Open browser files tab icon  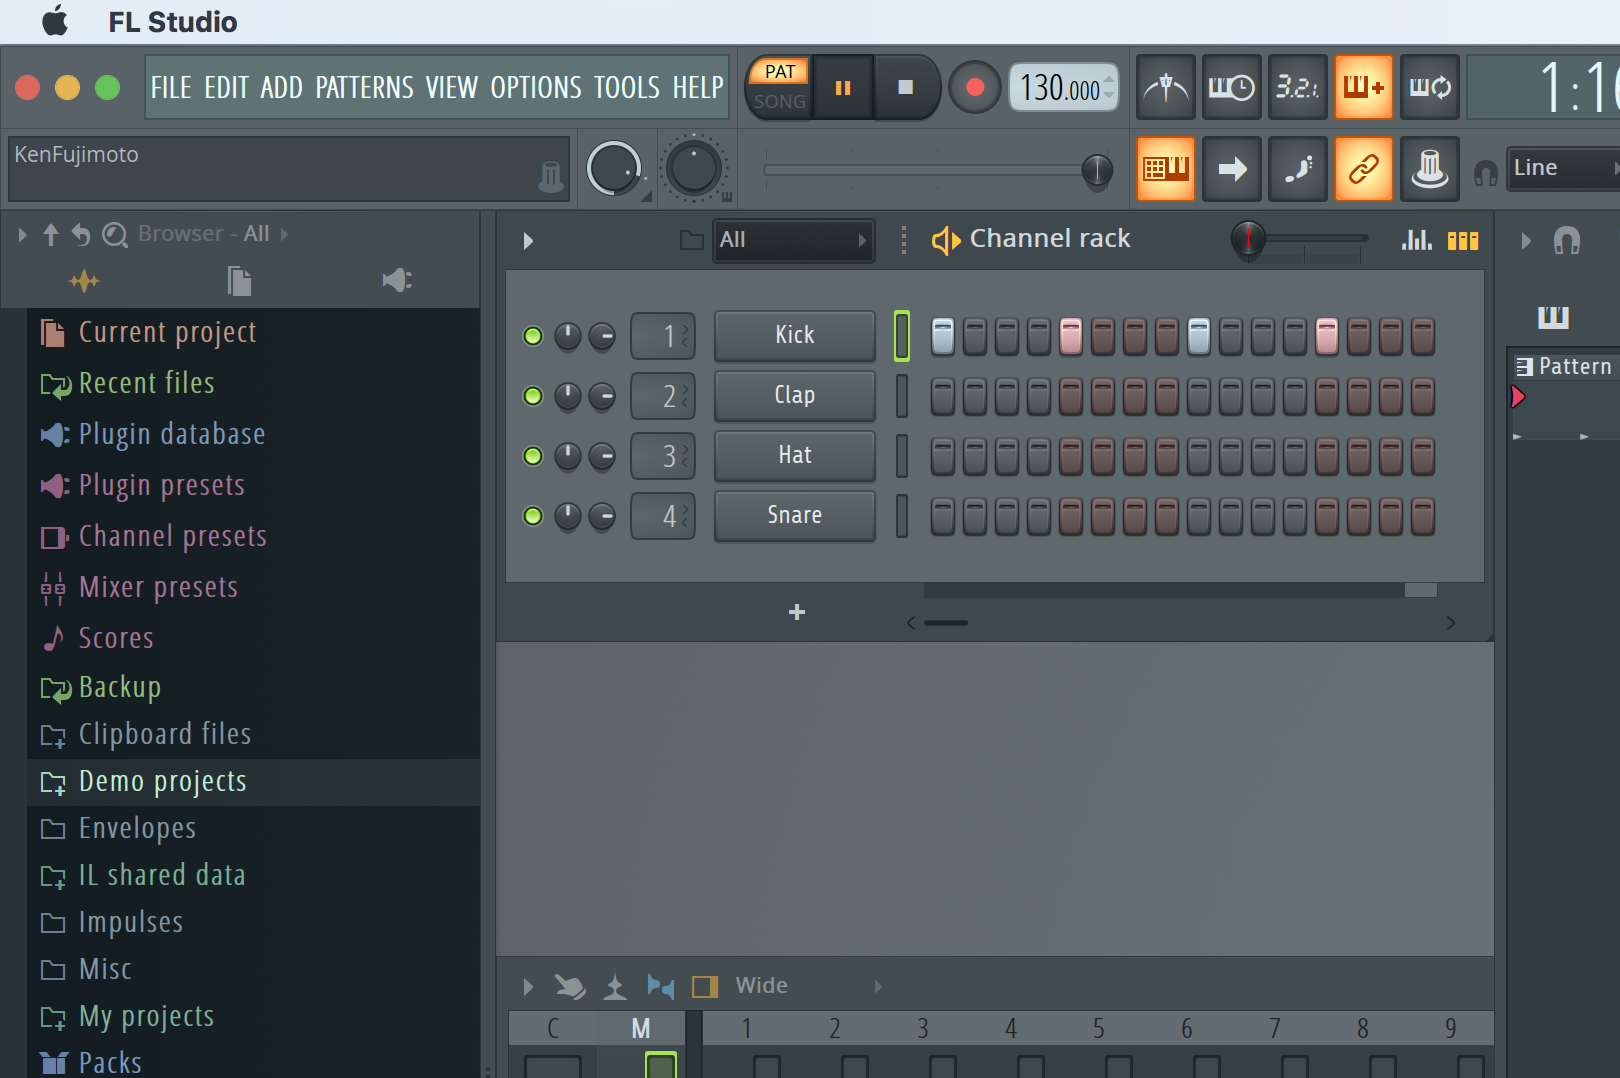point(239,281)
